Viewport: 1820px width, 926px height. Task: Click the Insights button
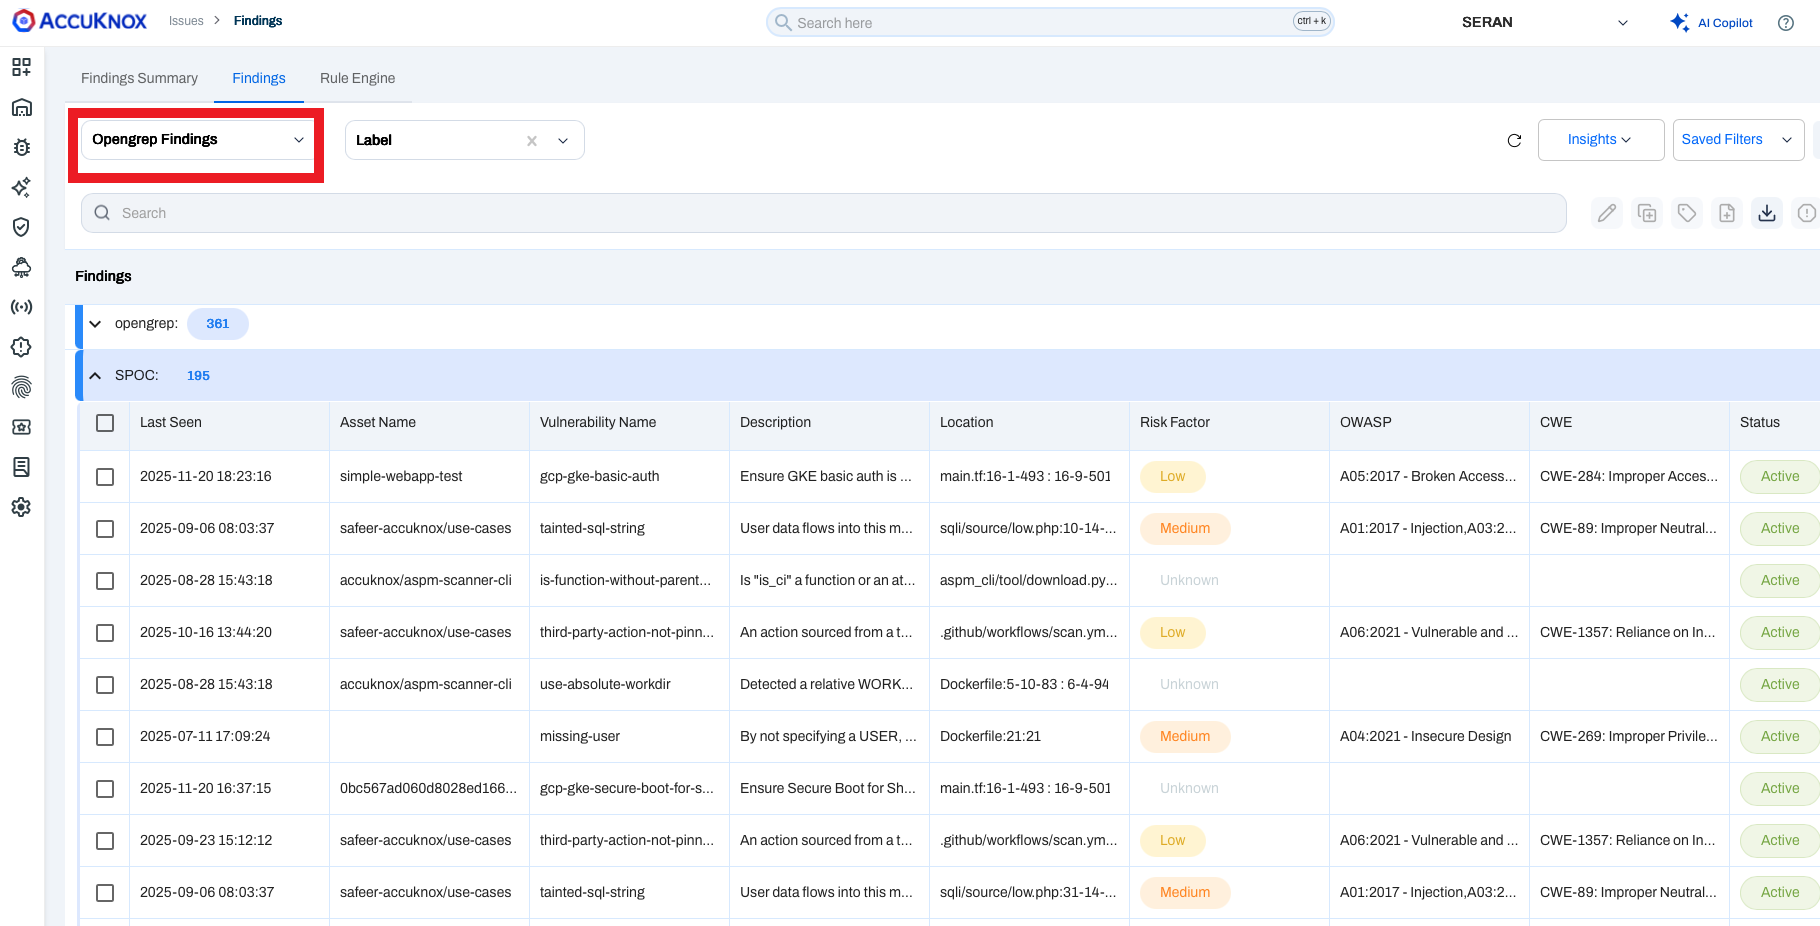point(1600,140)
